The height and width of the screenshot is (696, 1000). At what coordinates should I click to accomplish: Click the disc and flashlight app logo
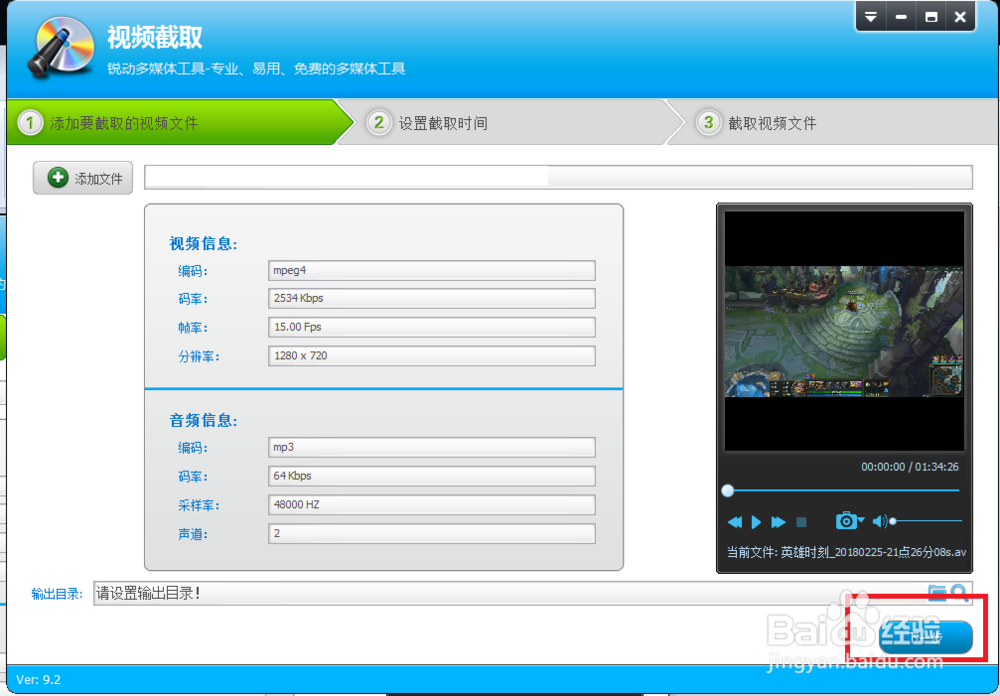coord(61,48)
